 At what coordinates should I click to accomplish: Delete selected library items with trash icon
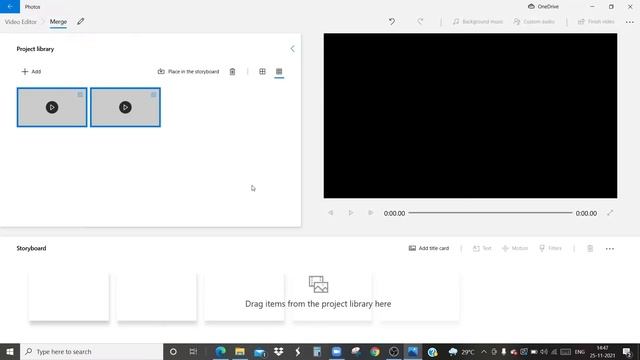click(x=232, y=71)
